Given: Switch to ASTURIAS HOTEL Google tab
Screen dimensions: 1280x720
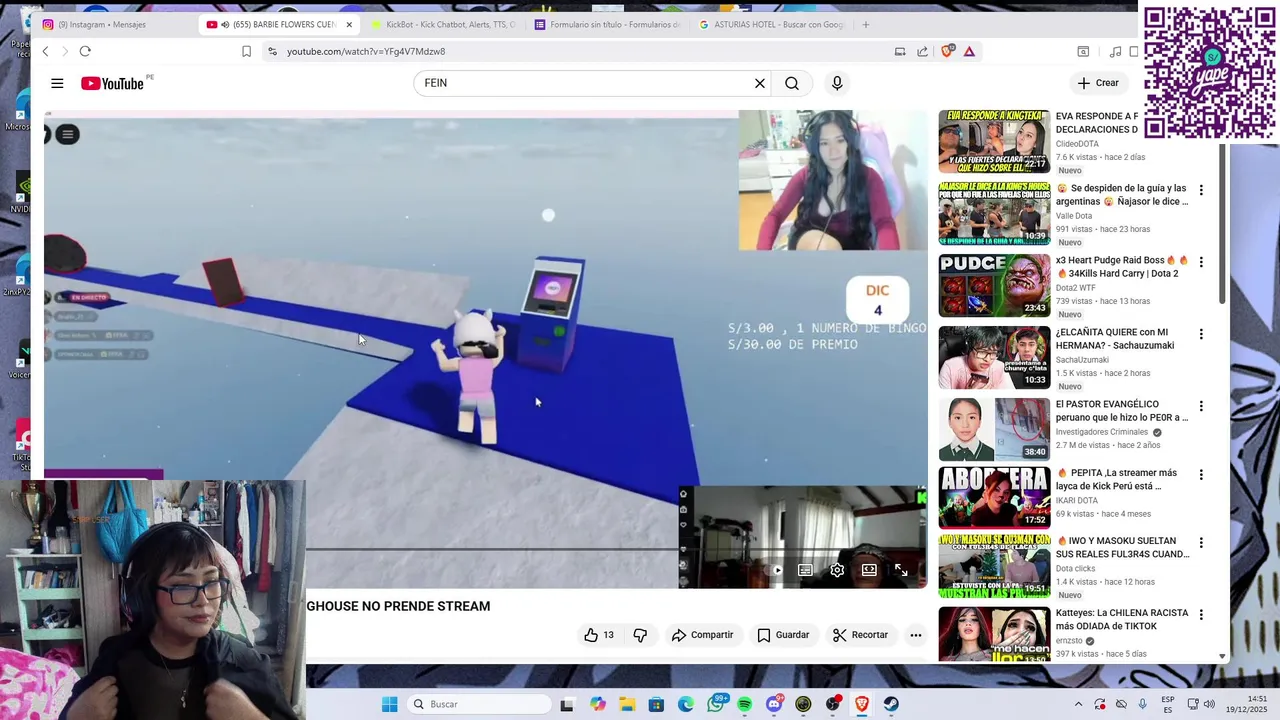Looking at the screenshot, I should (x=771, y=24).
